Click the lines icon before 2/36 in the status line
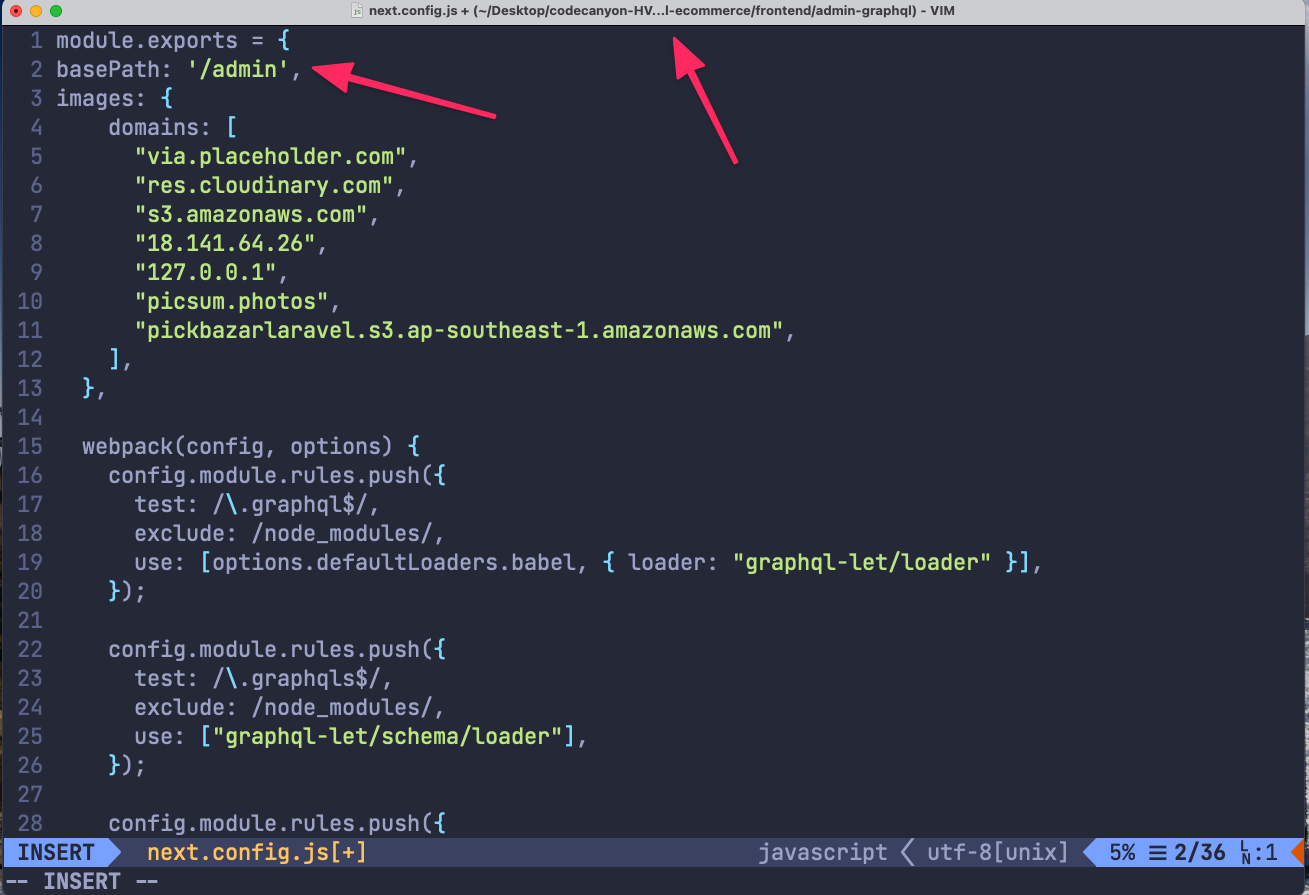 1158,853
